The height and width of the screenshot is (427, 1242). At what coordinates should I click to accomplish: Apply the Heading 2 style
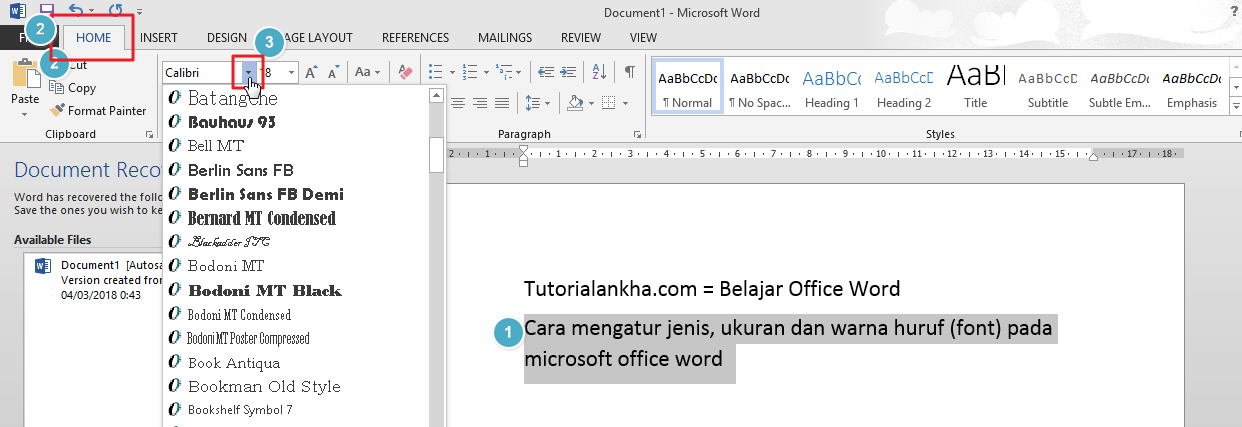[903, 88]
